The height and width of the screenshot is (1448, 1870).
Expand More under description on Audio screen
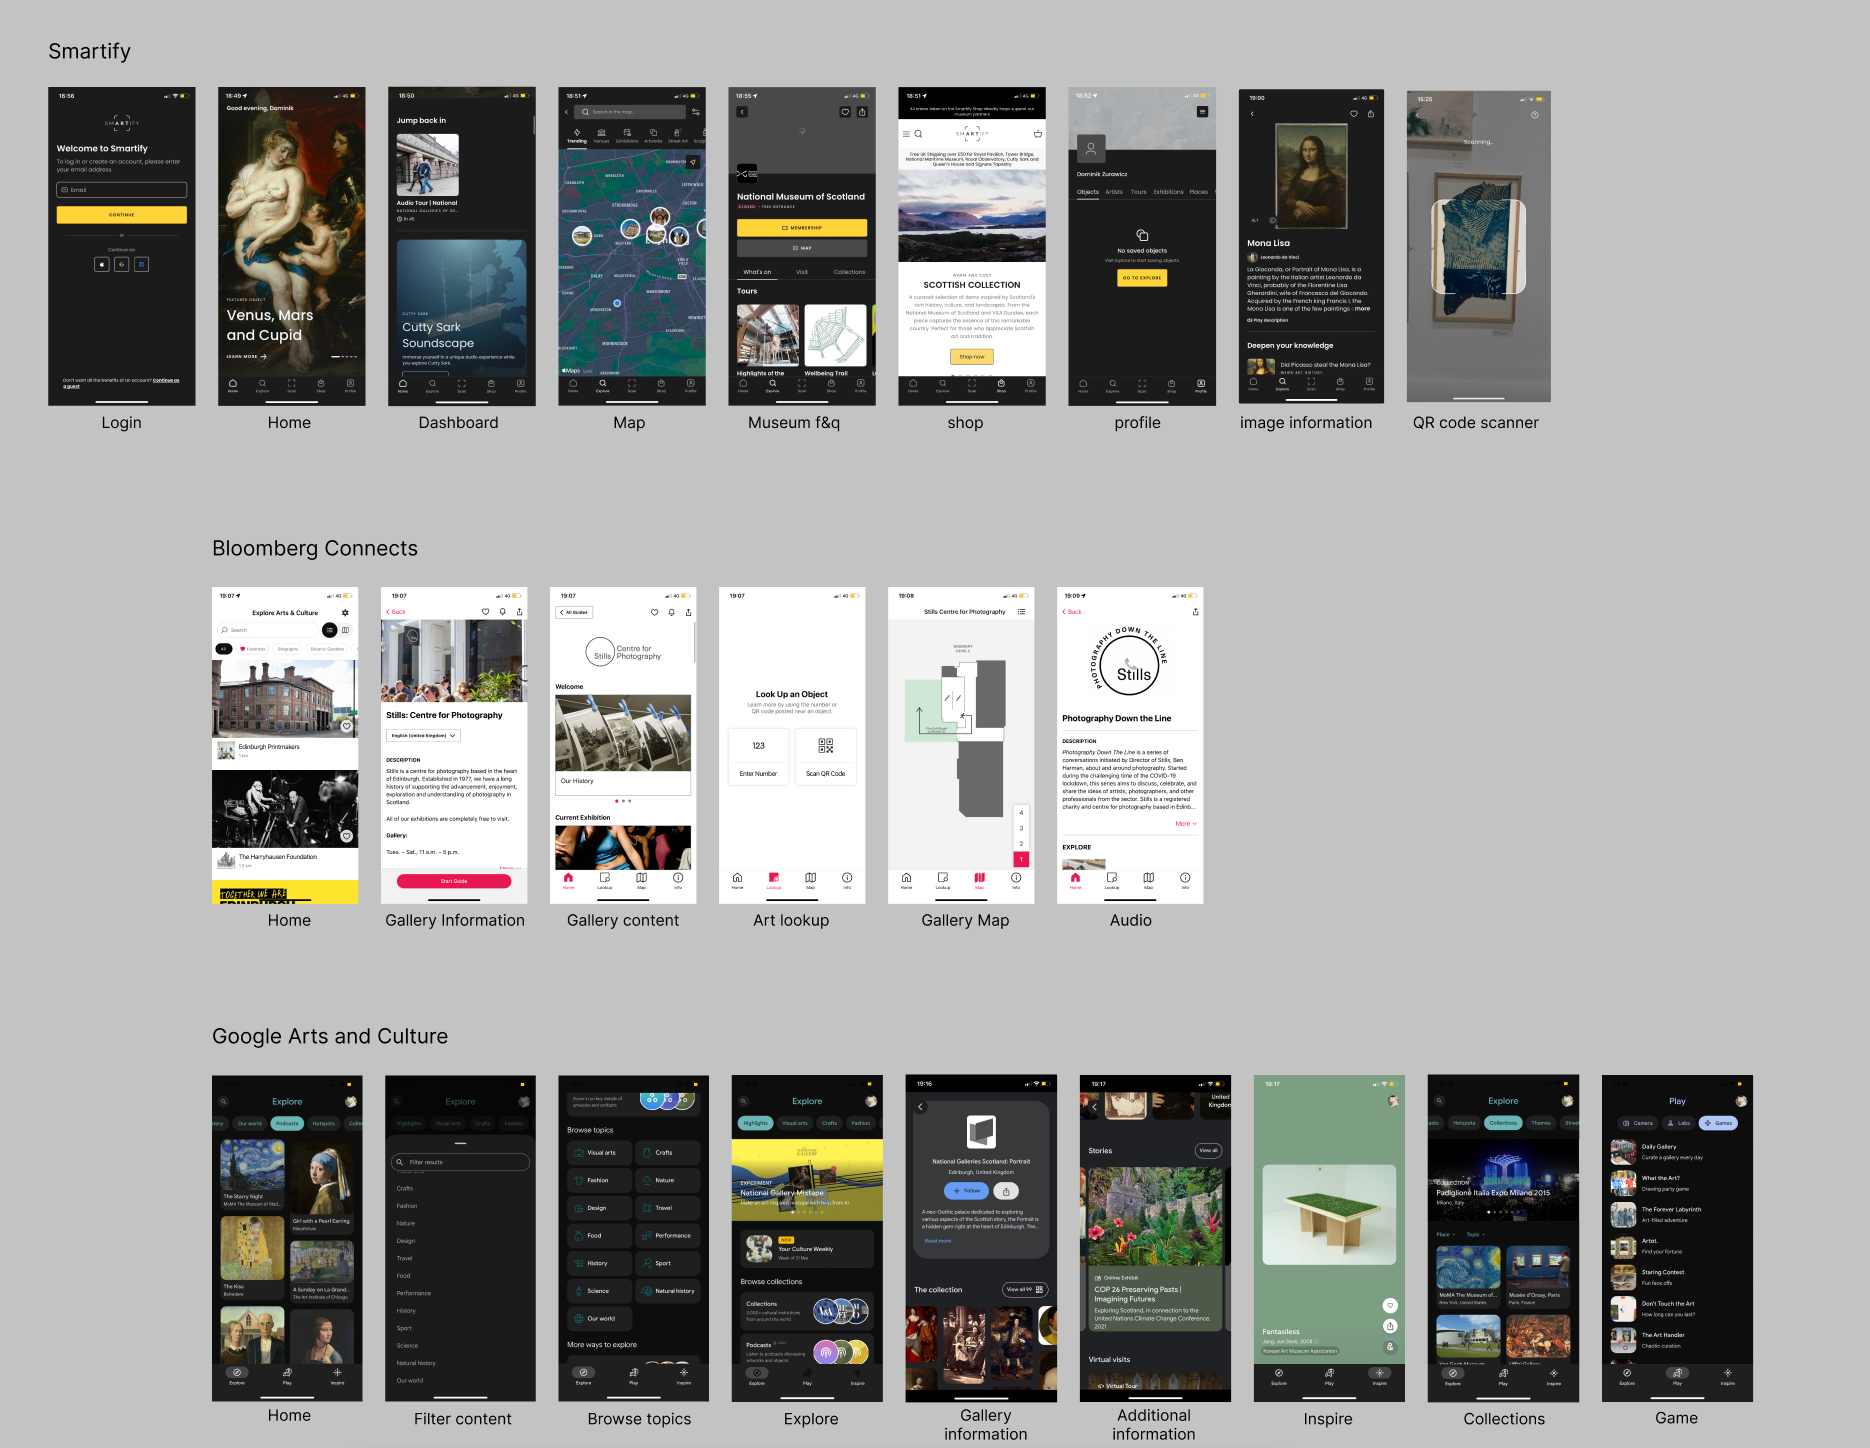(x=1186, y=824)
